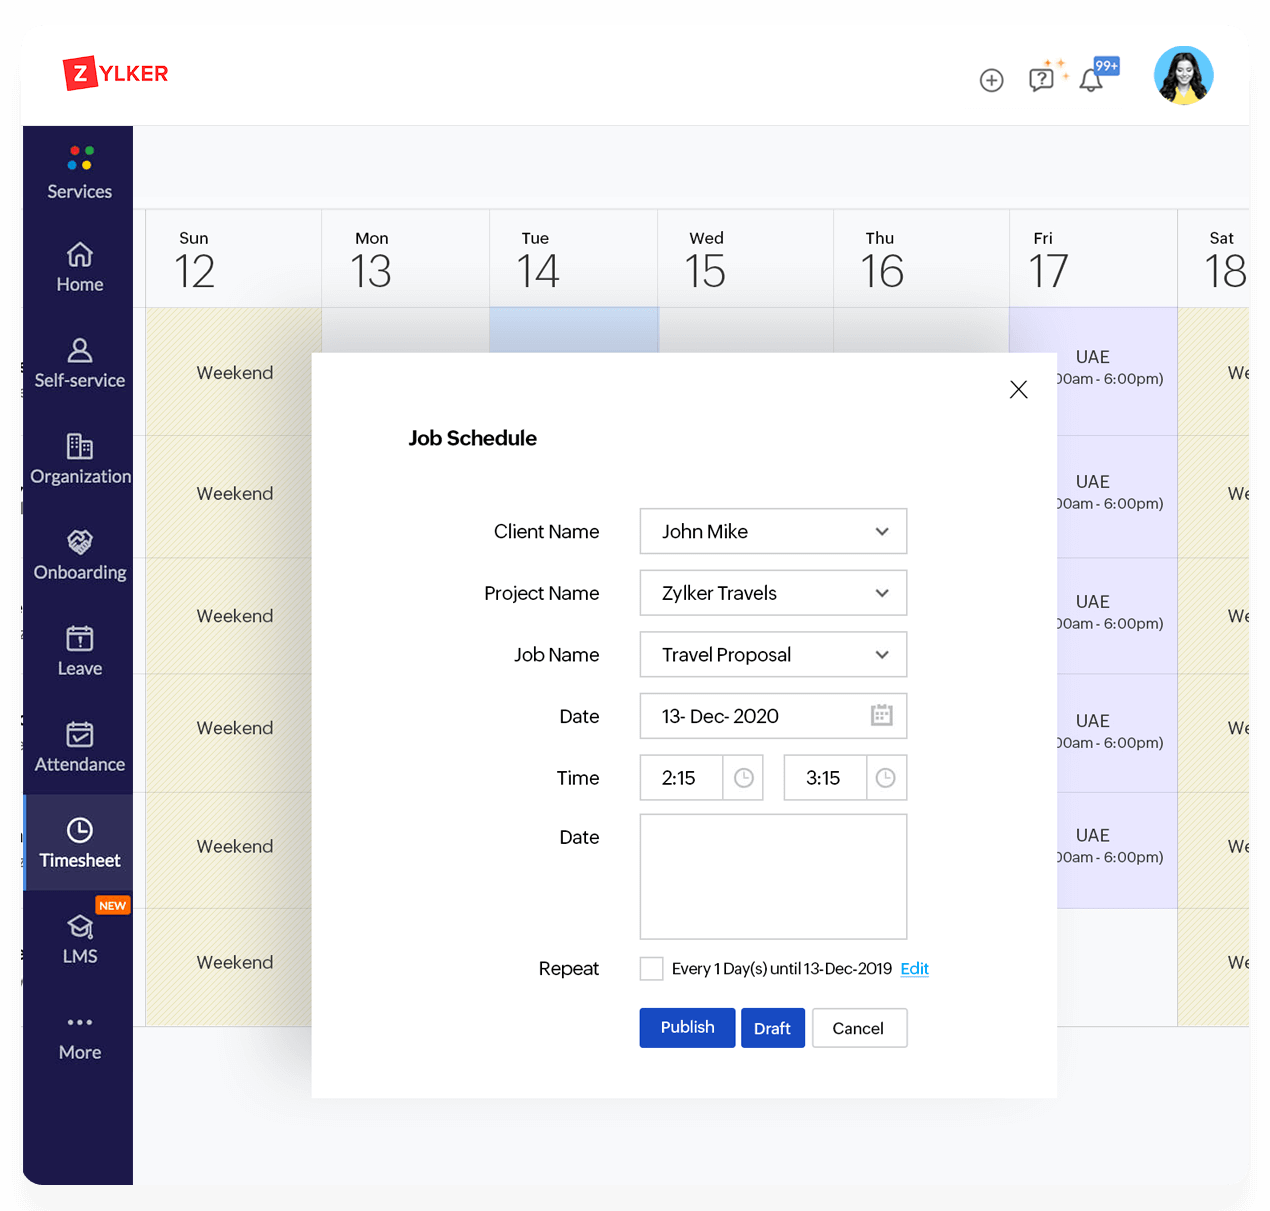
Task: Open notifications bell with 99+ badge
Action: 1092,79
